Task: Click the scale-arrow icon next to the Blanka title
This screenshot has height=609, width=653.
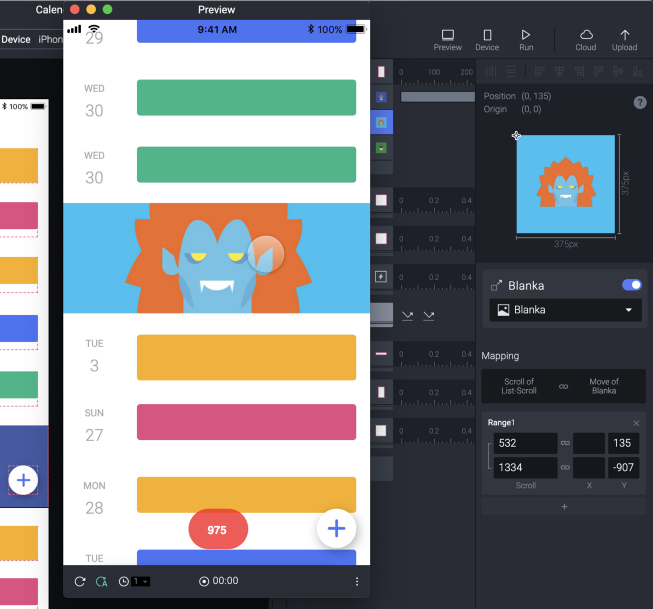Action: point(496,285)
